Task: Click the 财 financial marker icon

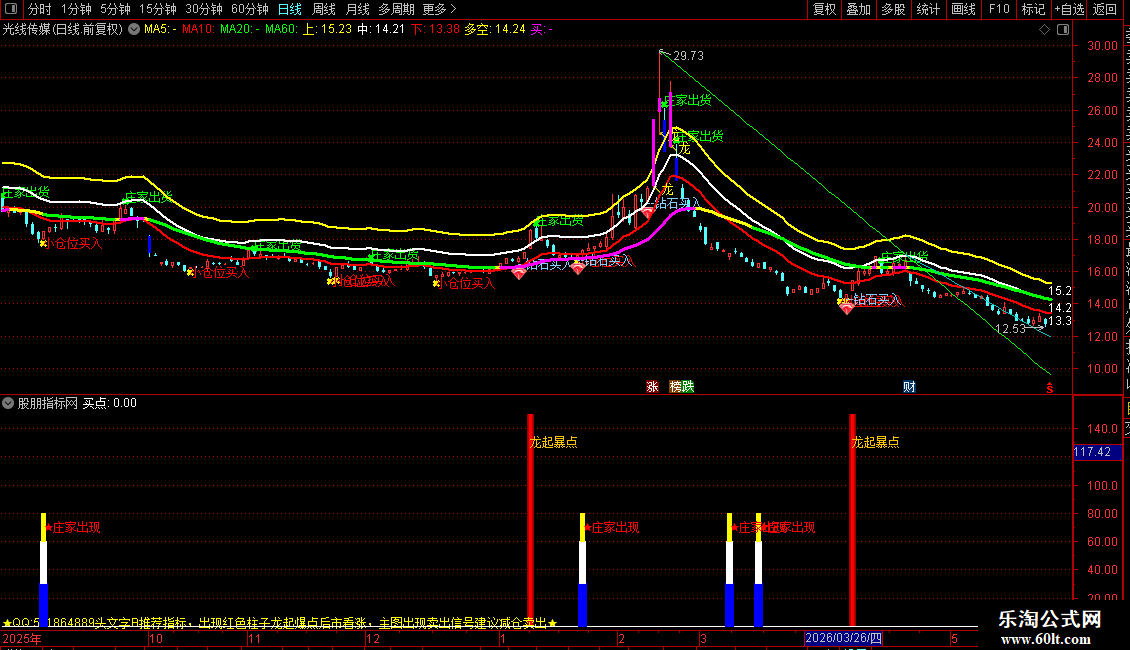Action: click(909, 387)
